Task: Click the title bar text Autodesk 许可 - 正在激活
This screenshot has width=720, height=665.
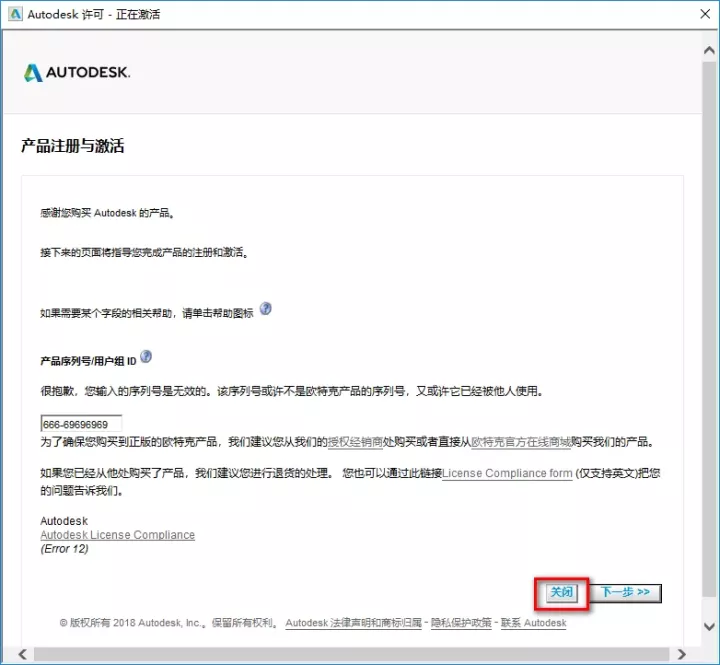Action: pyautogui.click(x=97, y=15)
